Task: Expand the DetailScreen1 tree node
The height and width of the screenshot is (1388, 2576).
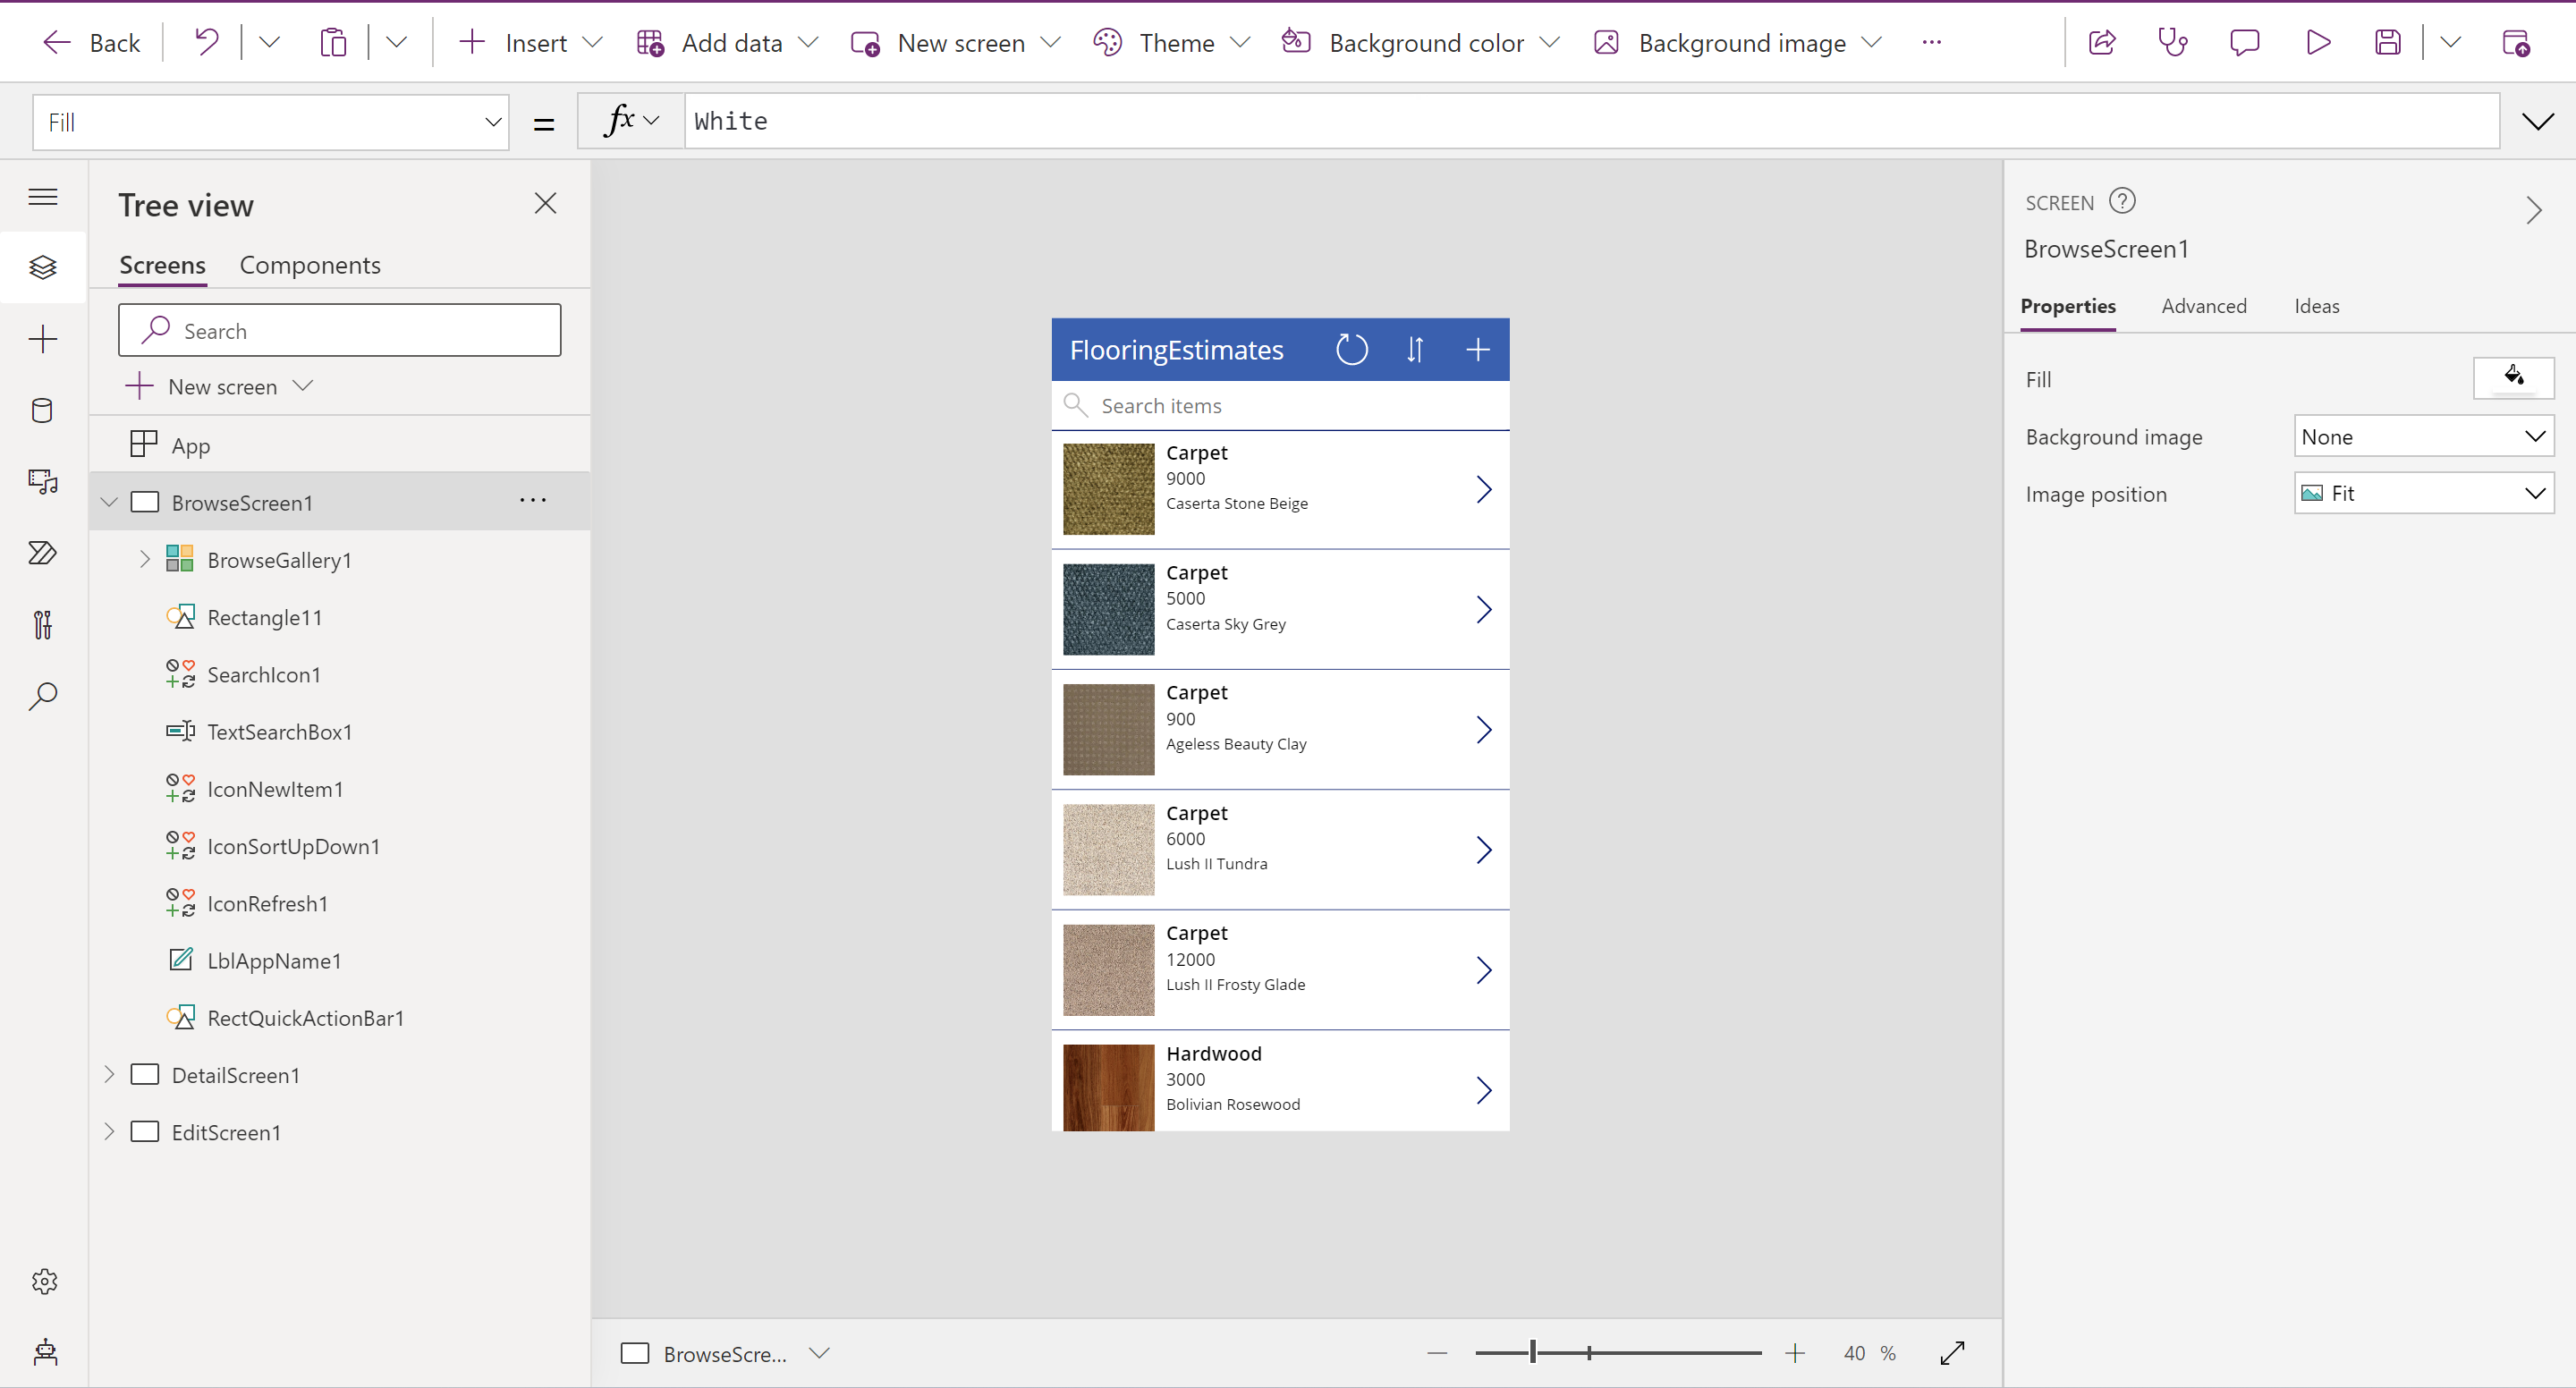Action: (110, 1074)
